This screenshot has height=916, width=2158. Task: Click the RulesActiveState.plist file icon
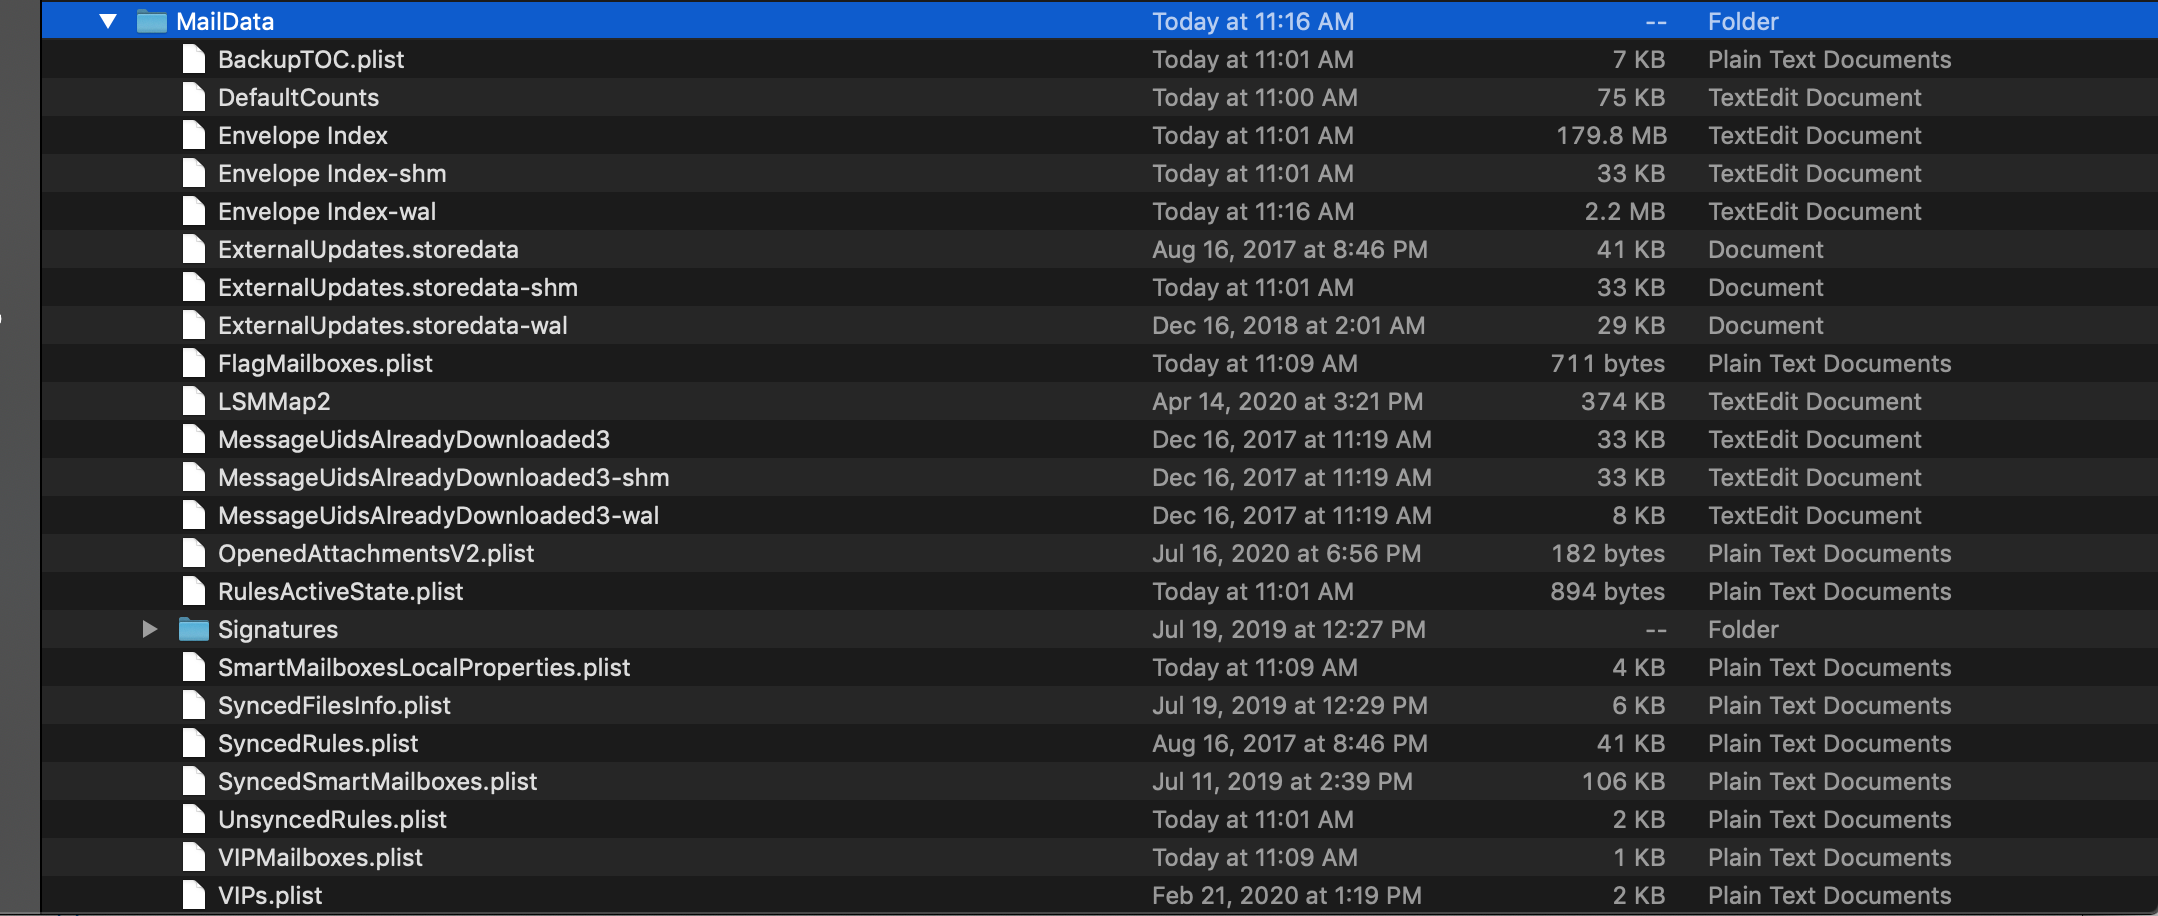coord(194,591)
